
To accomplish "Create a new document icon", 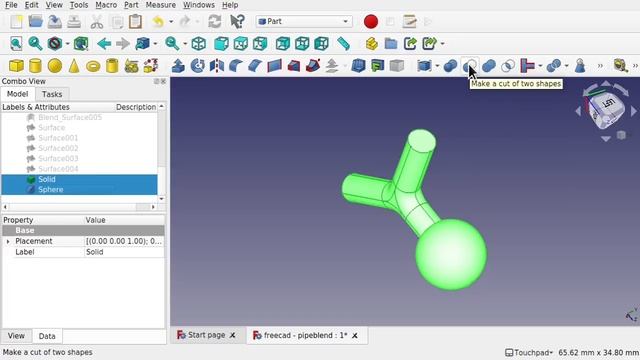I will (x=16, y=22).
